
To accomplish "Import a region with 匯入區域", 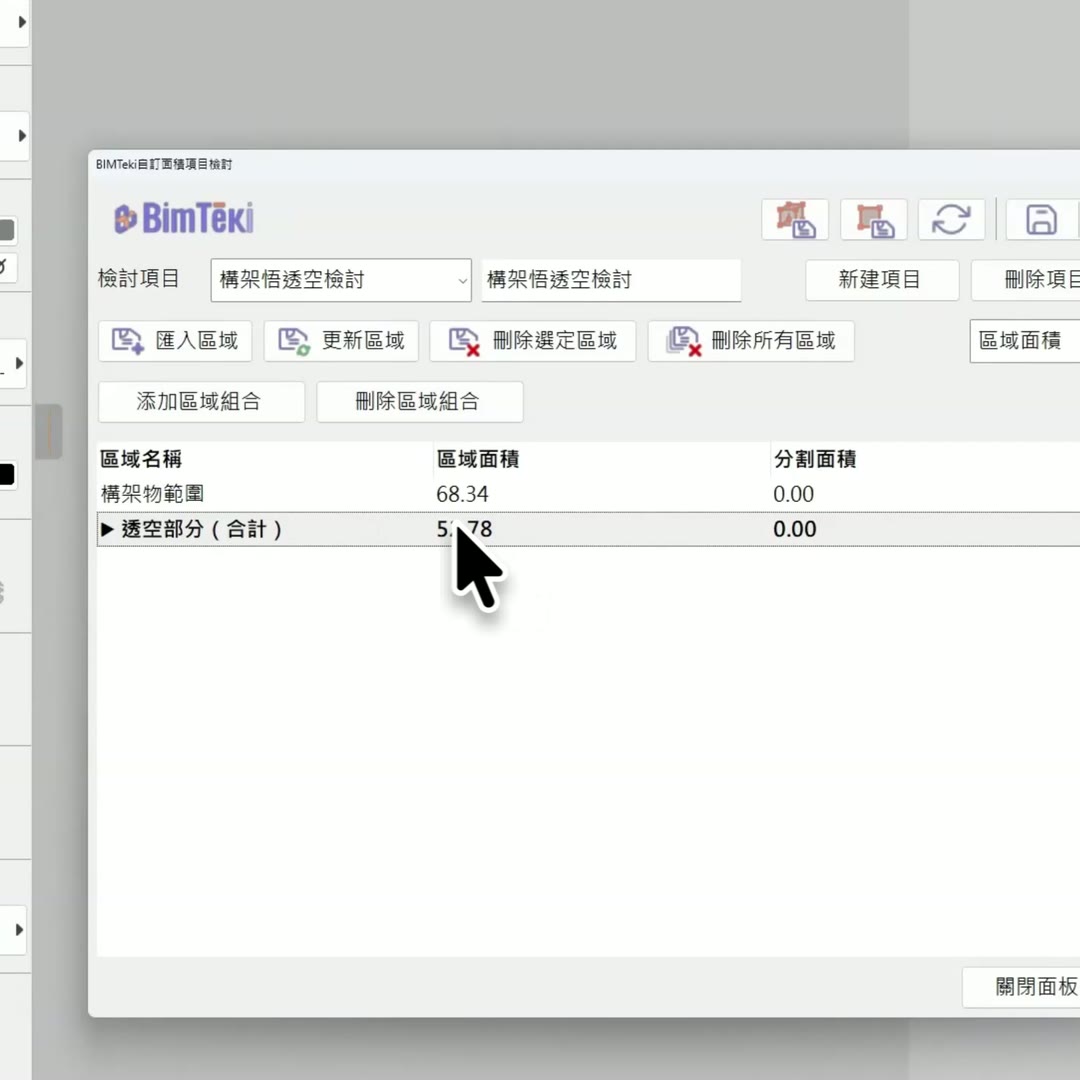I will click(175, 341).
